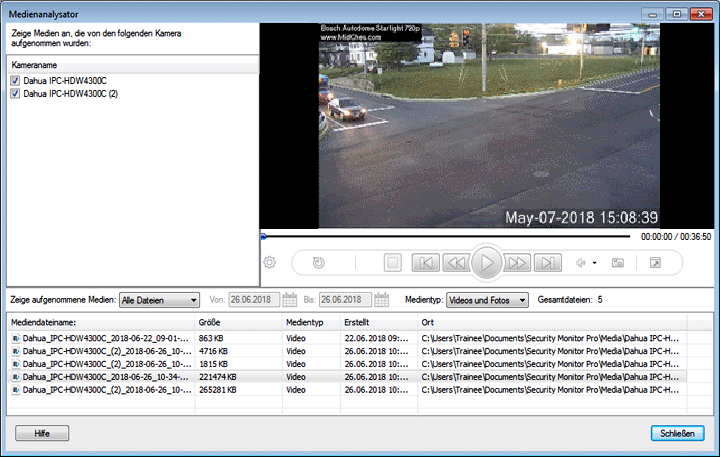Image resolution: width=720 pixels, height=457 pixels.
Task: Skip to the next media file
Action: pyautogui.click(x=547, y=263)
